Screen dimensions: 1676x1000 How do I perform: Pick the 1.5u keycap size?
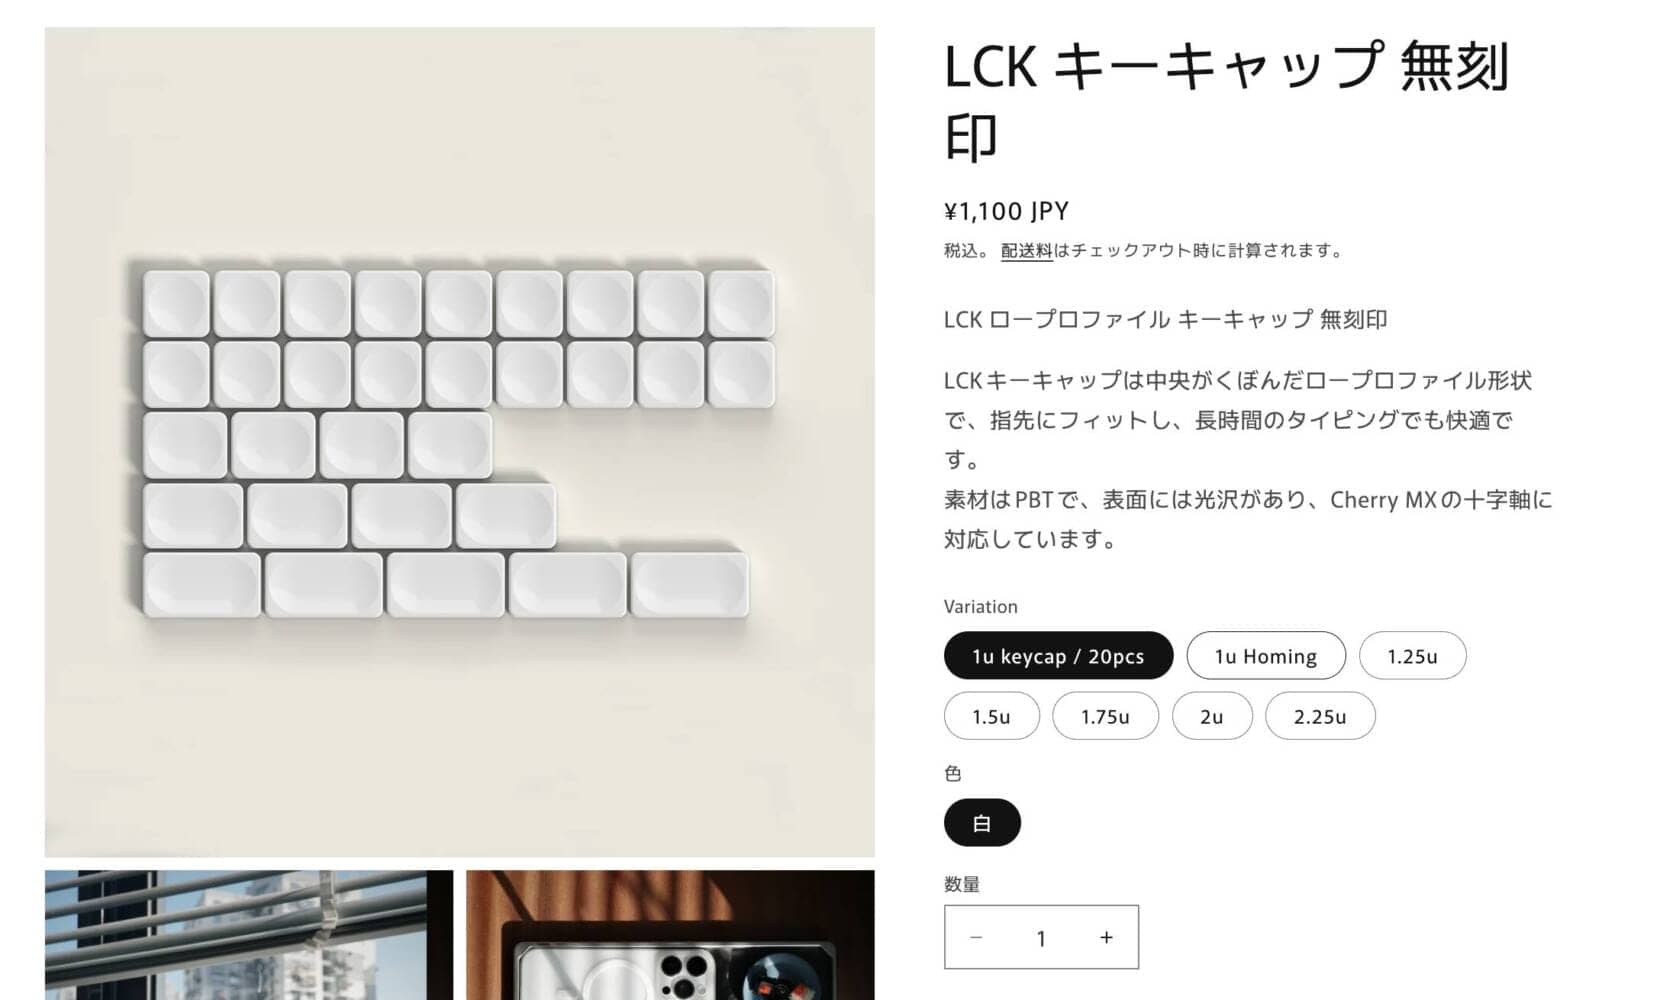(x=991, y=716)
